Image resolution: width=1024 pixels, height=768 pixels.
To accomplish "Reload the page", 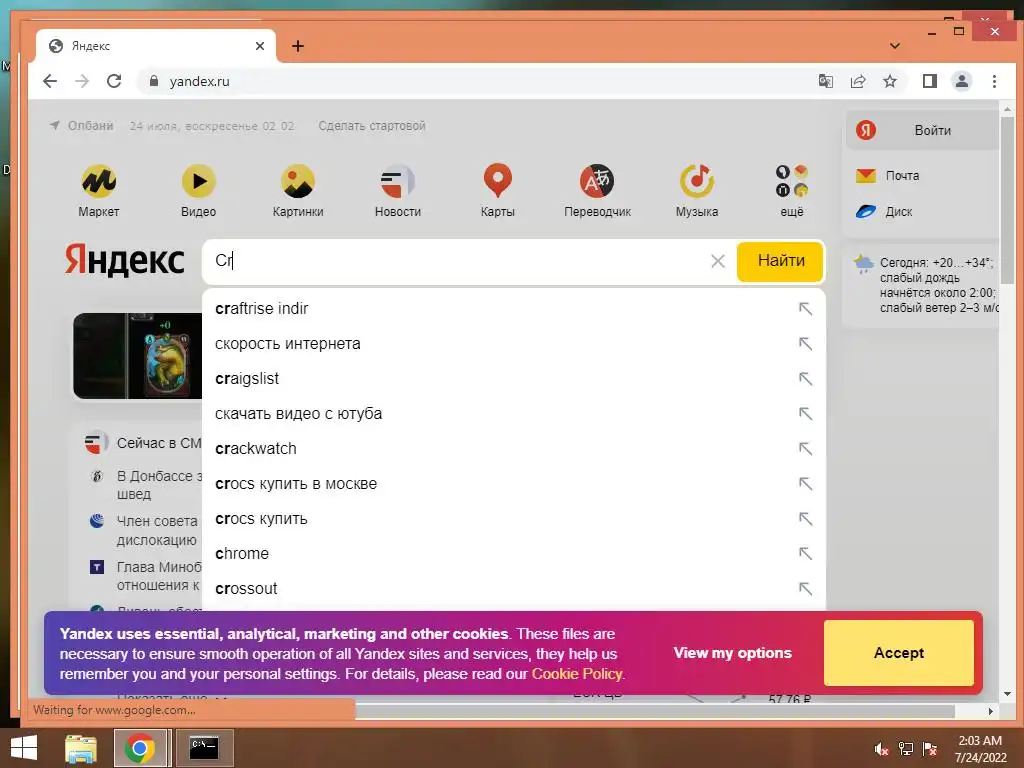I will 114,81.
